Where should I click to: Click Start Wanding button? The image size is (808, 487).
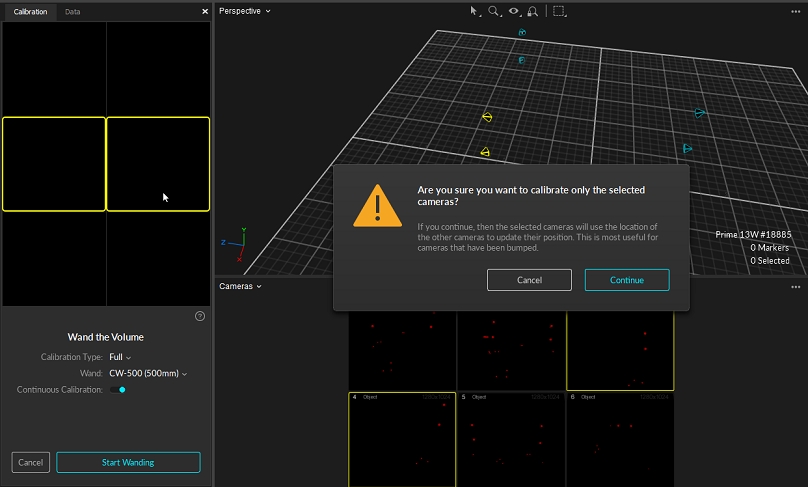(128, 462)
